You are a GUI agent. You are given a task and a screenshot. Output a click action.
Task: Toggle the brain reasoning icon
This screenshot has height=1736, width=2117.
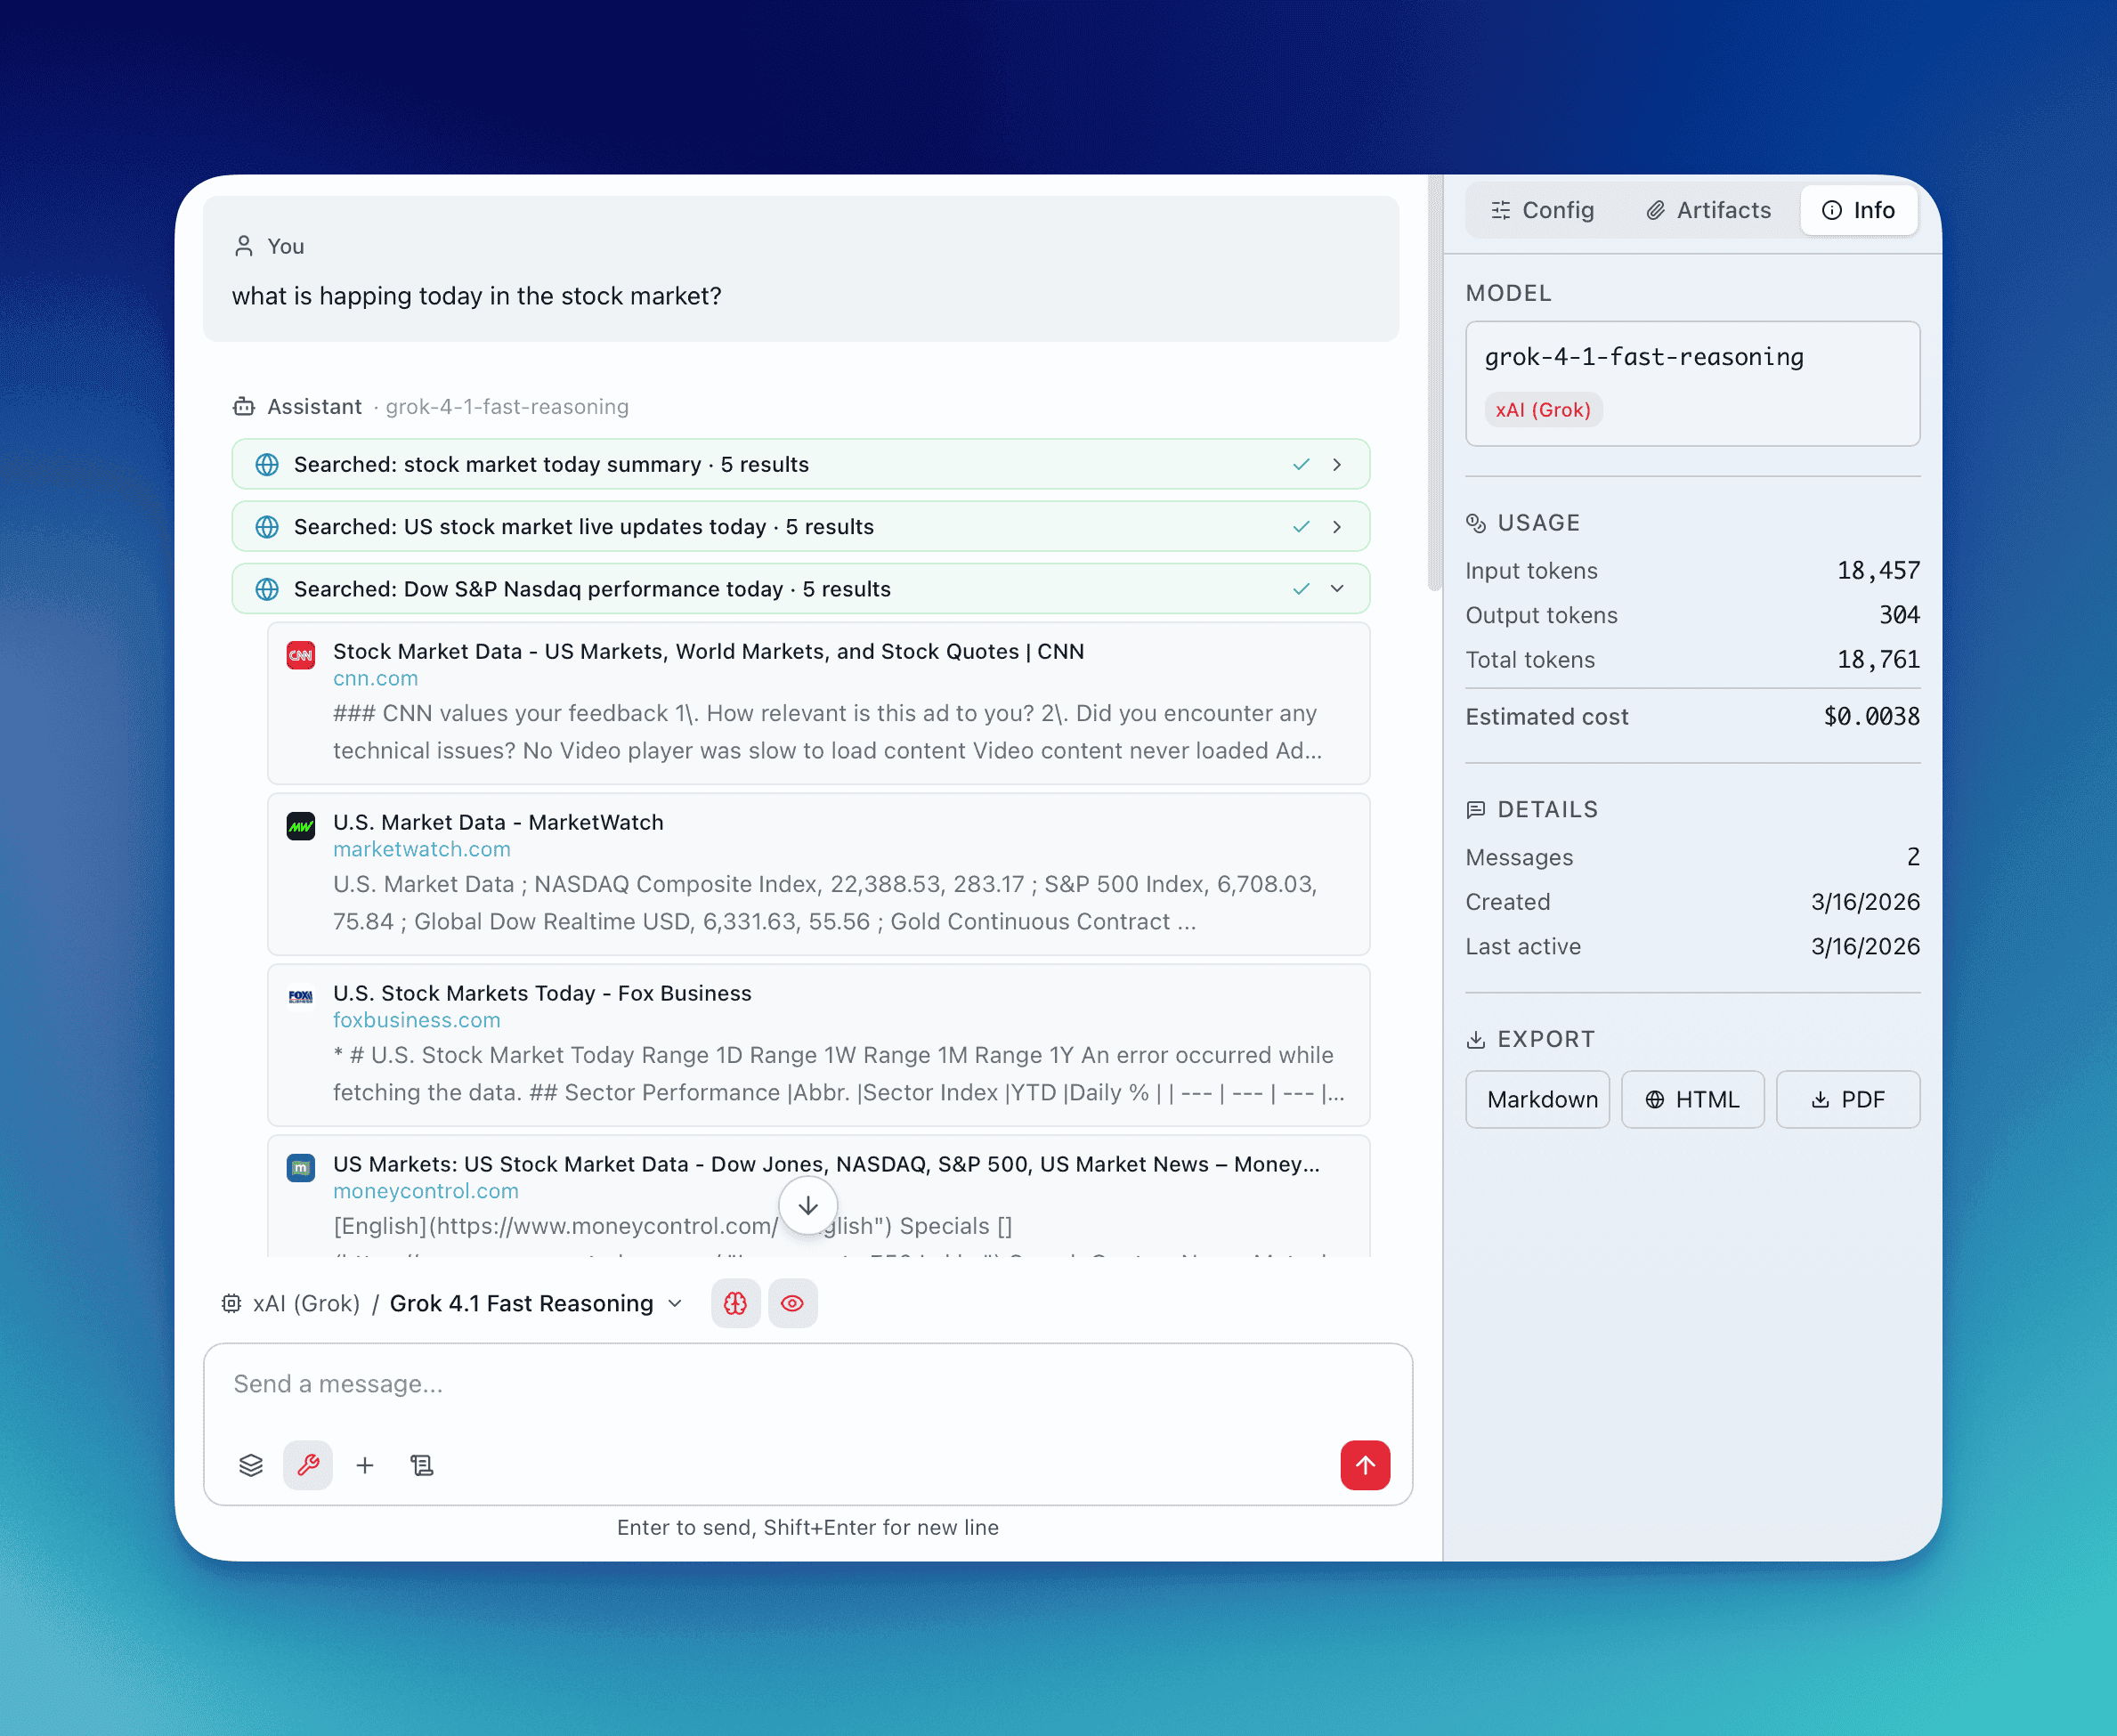pos(735,1303)
